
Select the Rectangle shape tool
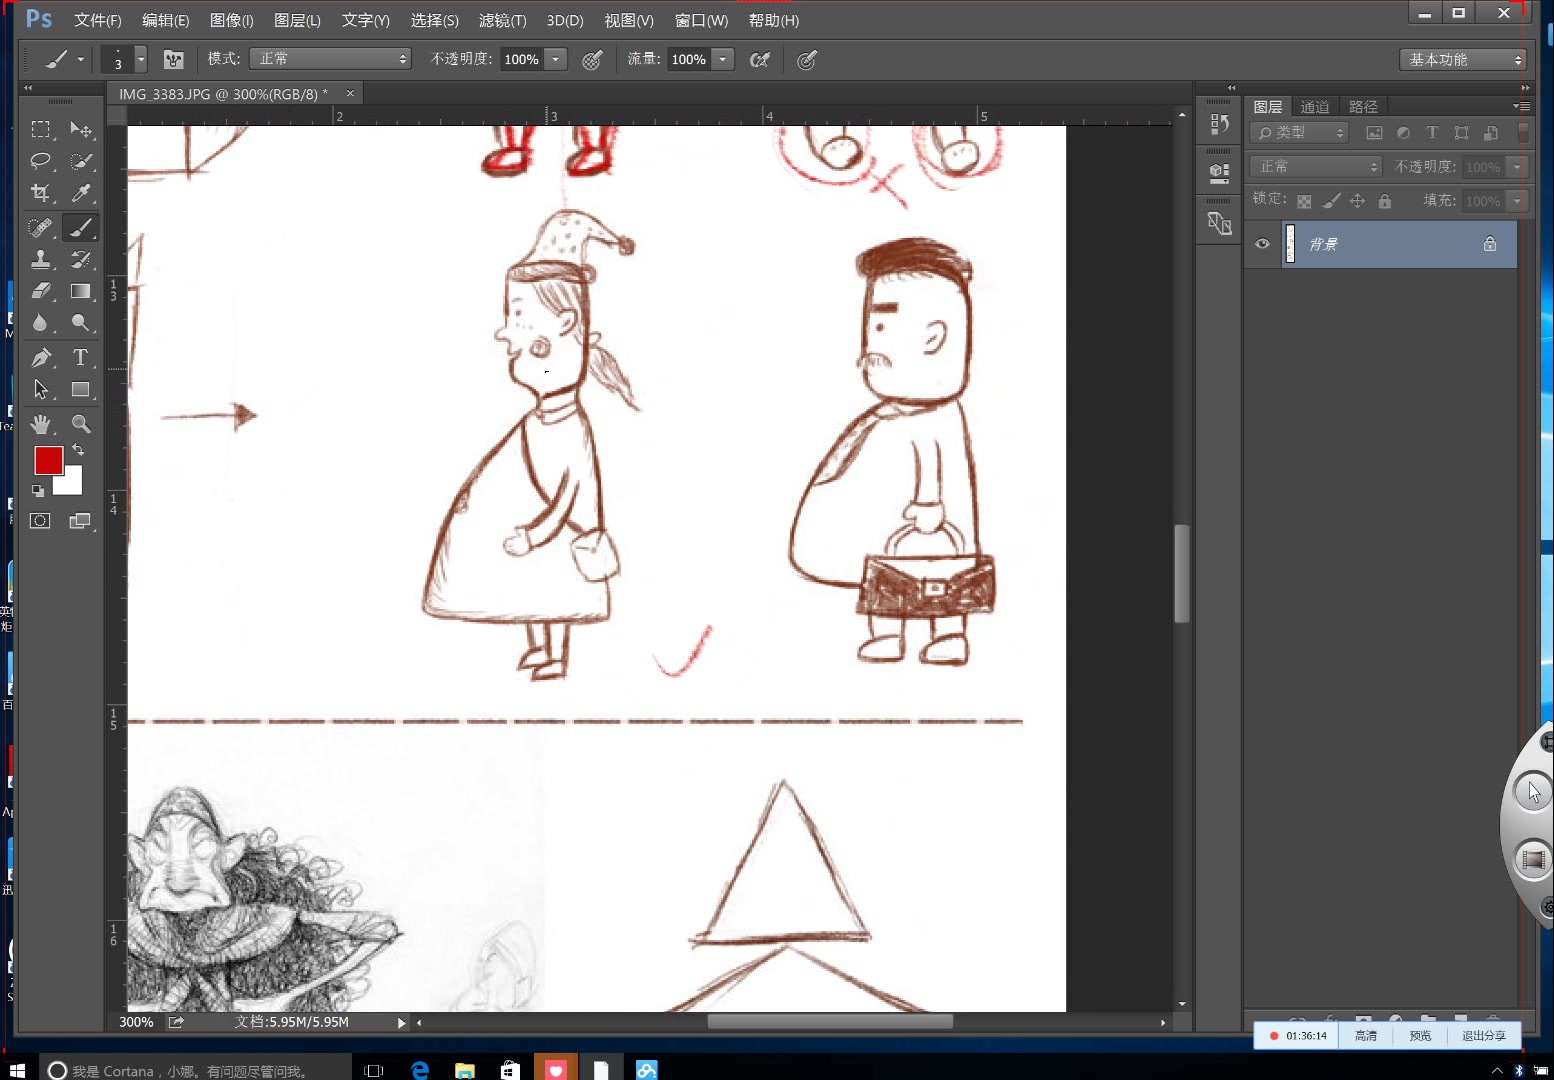tap(81, 389)
